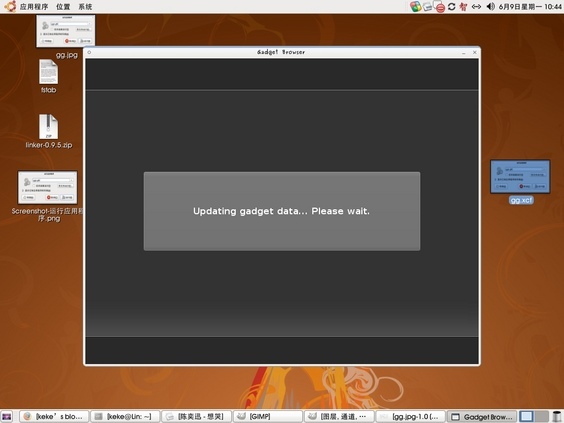The height and width of the screenshot is (423, 564).
Task: Select the second workspace in the switcher
Action: coord(541,416)
